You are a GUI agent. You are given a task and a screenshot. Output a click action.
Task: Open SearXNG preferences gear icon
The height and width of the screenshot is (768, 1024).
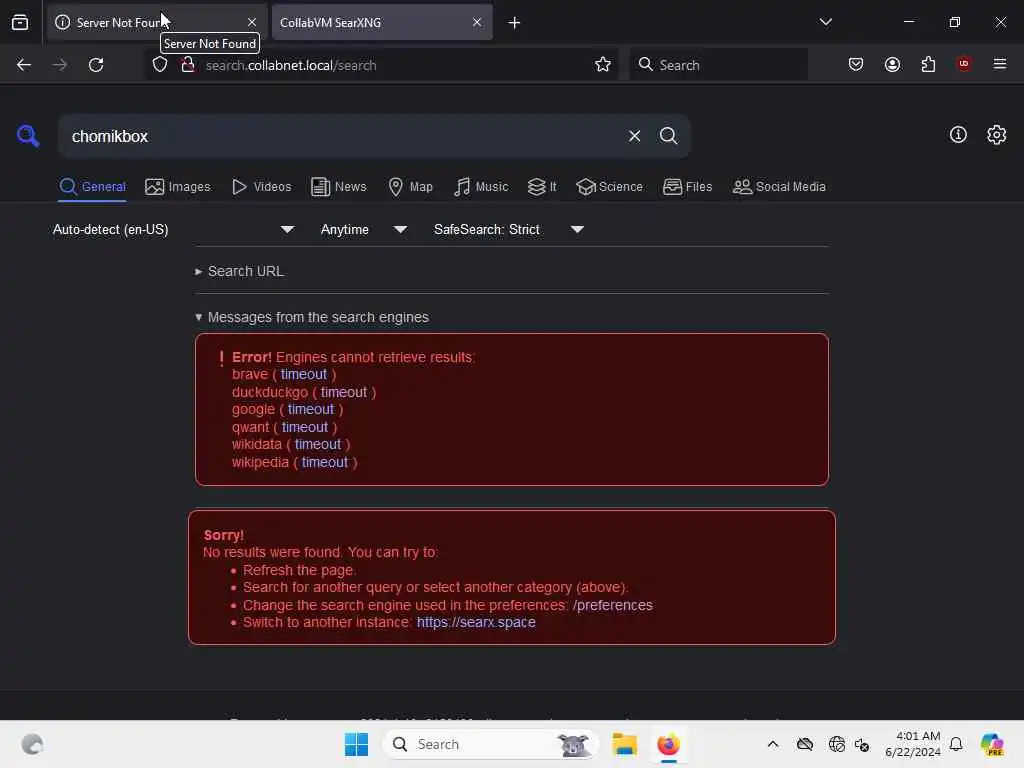(996, 135)
